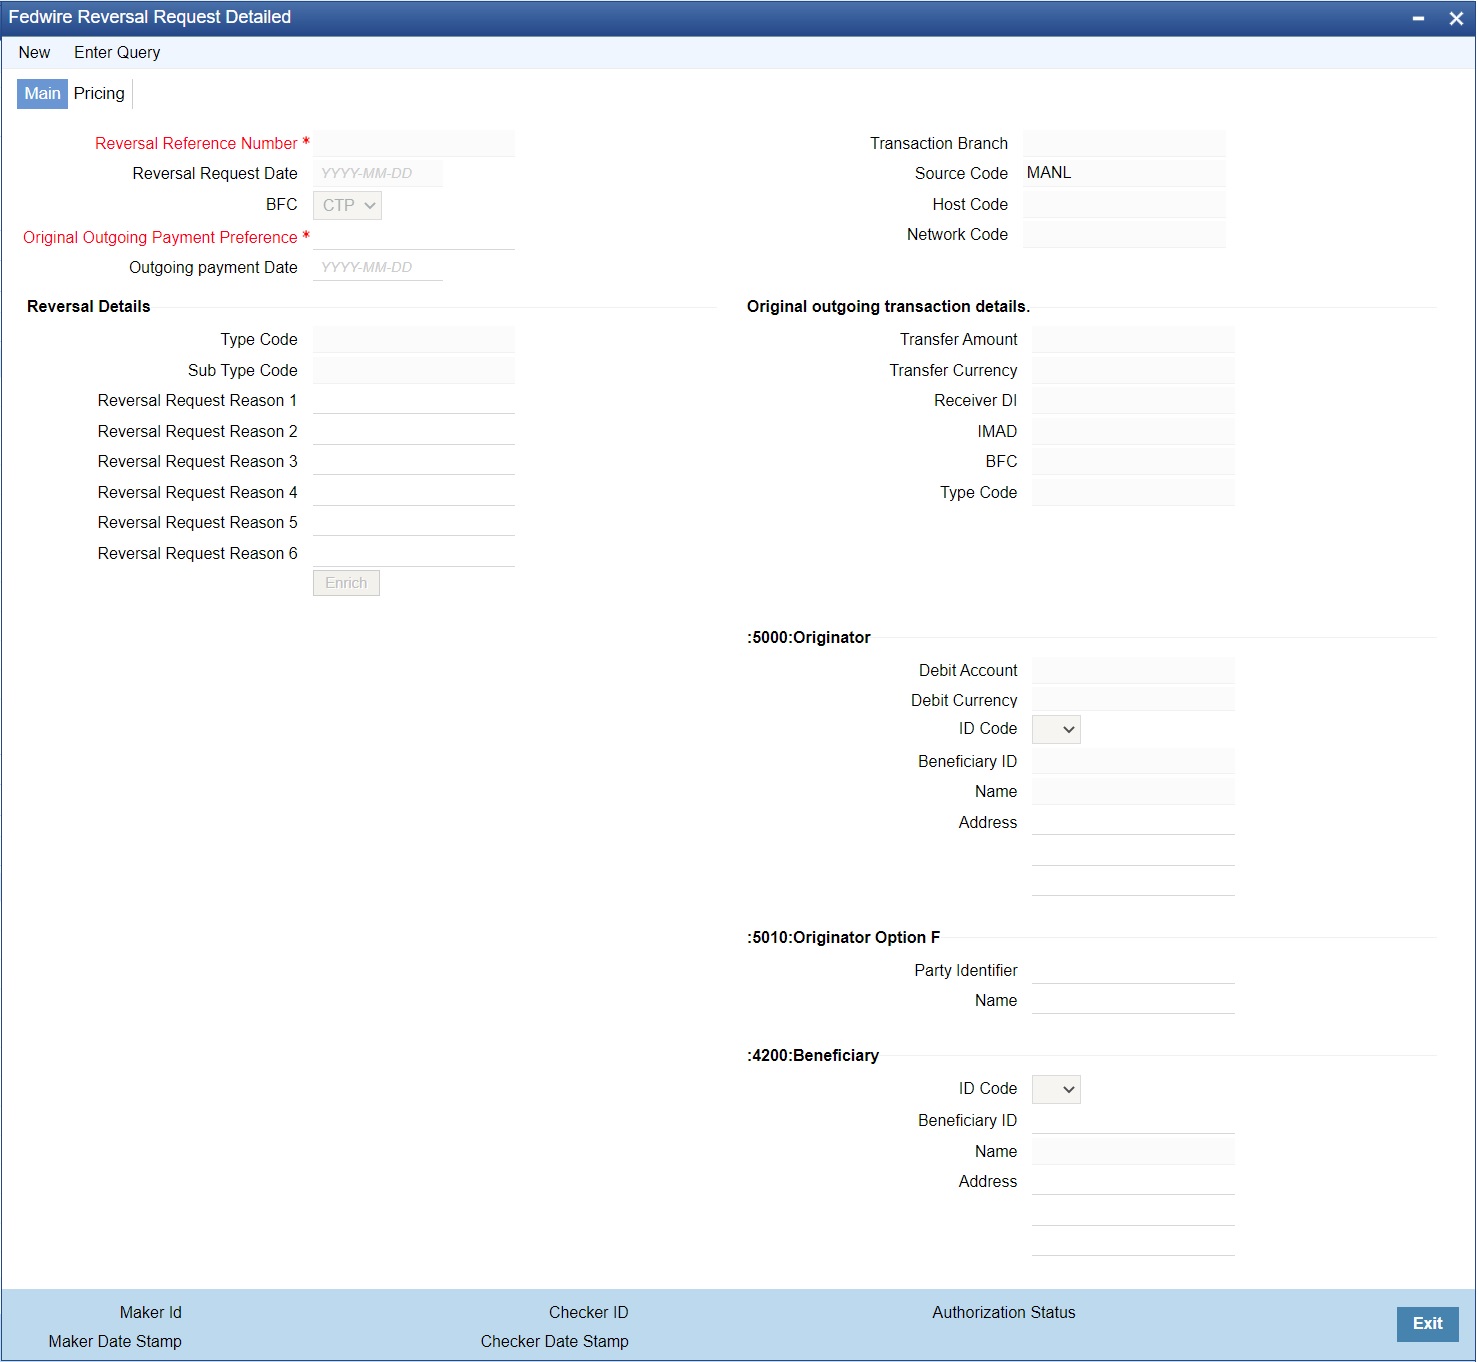Open the Enter Query action
The height and width of the screenshot is (1362, 1478).
point(117,52)
